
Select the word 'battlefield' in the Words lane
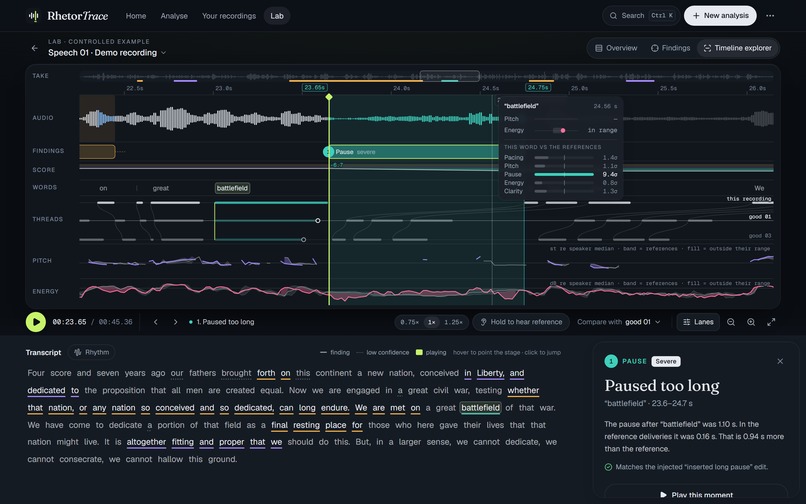click(x=232, y=188)
